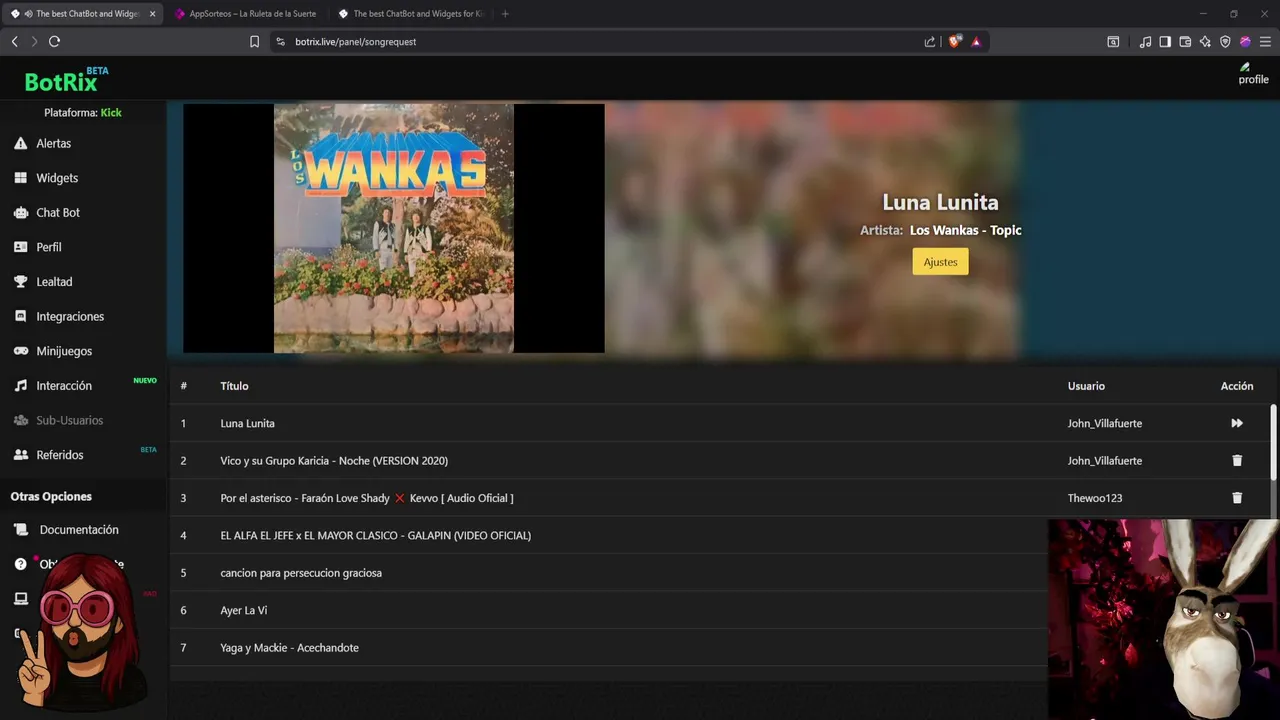Select 'cancion para persecucion graciosa' row

tap(301, 573)
